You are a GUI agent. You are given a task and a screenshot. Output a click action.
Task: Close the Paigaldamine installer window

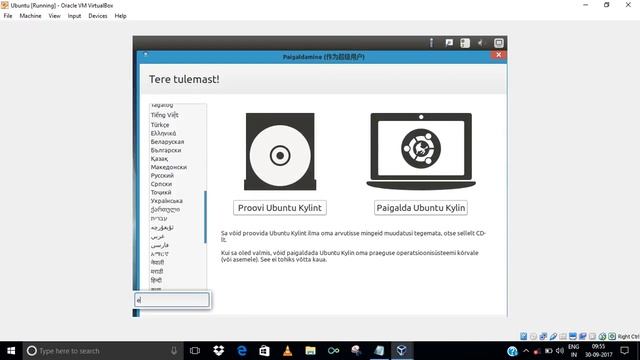point(498,55)
